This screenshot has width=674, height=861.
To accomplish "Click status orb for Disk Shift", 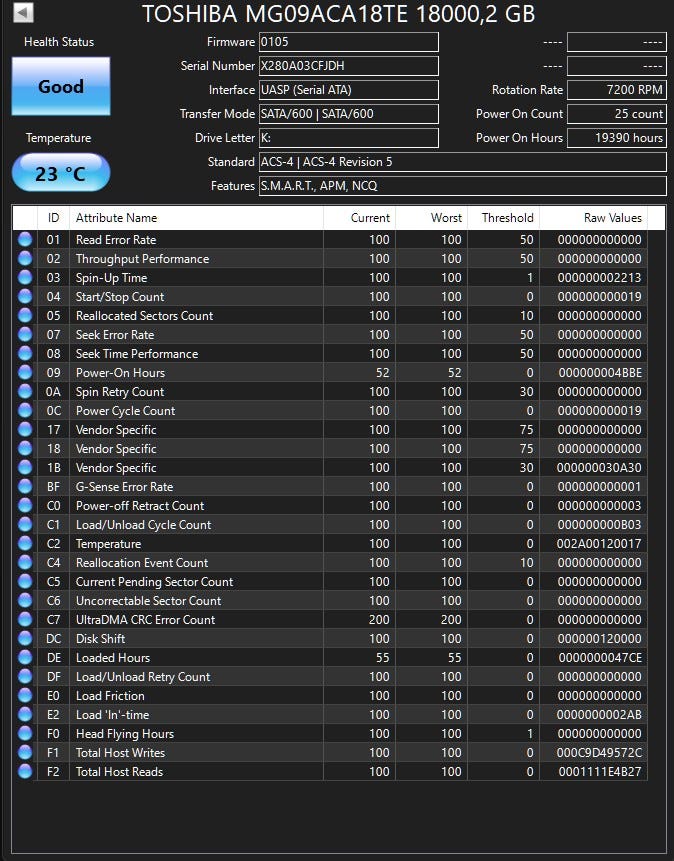I will [x=25, y=639].
